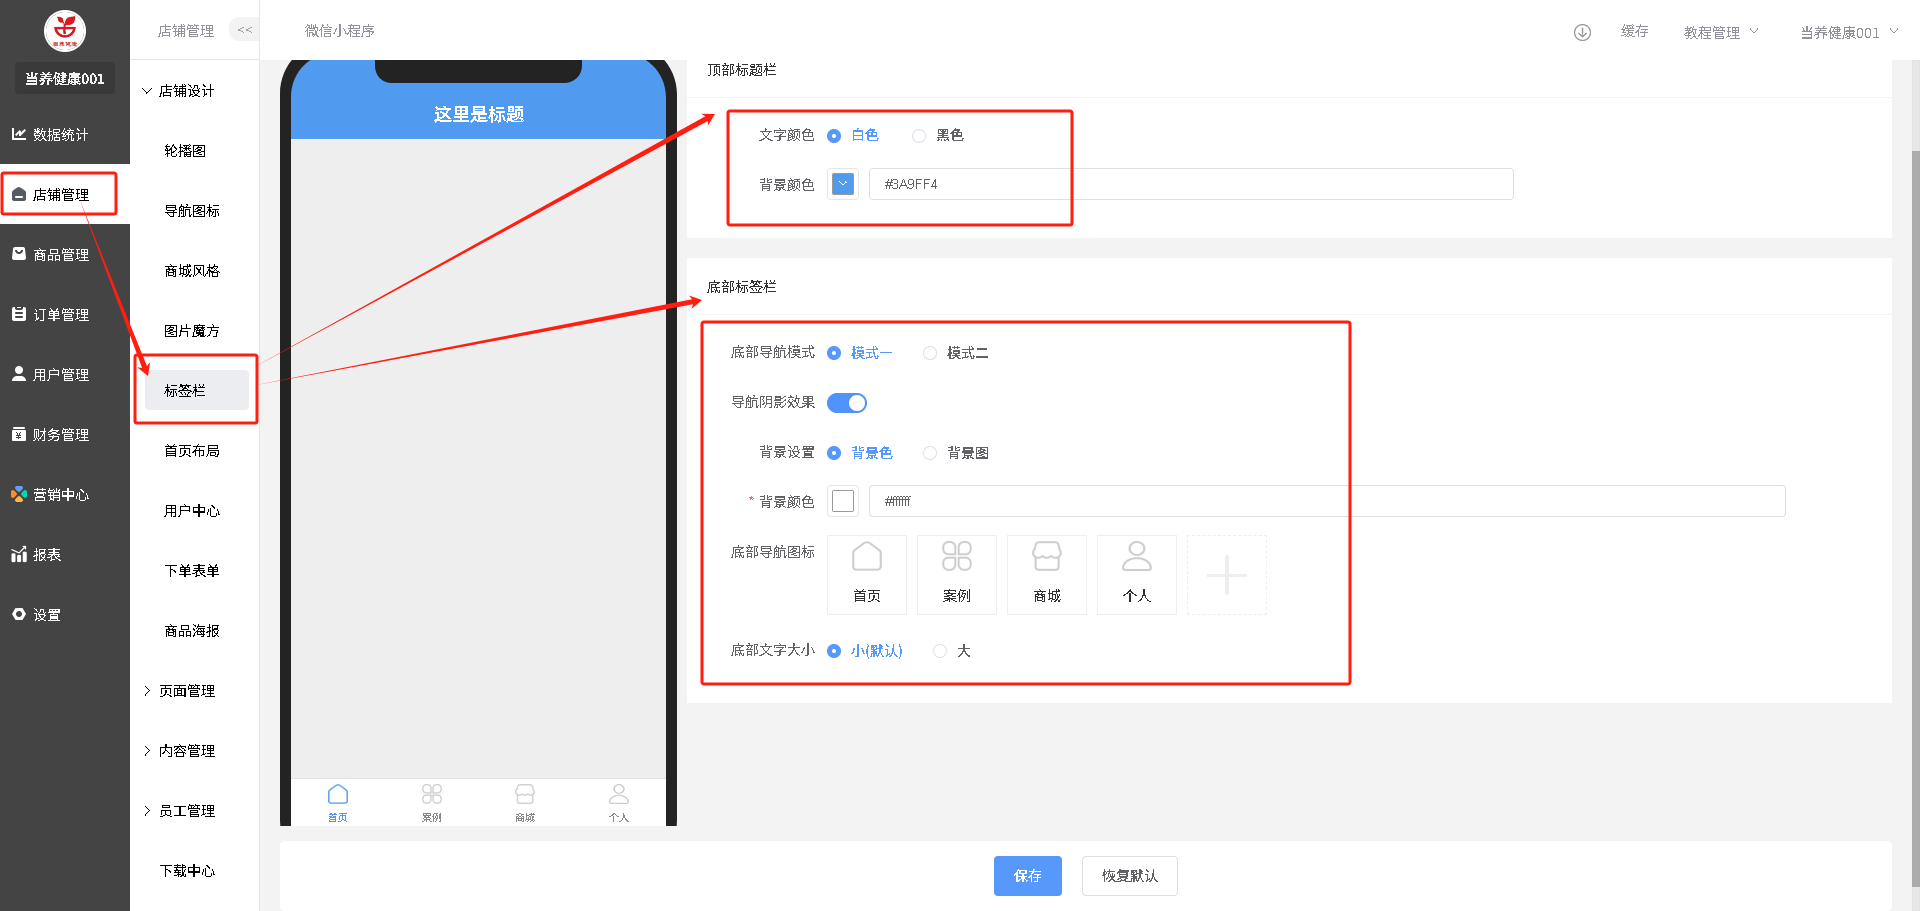Click the blue 保存 button

pos(1027,876)
